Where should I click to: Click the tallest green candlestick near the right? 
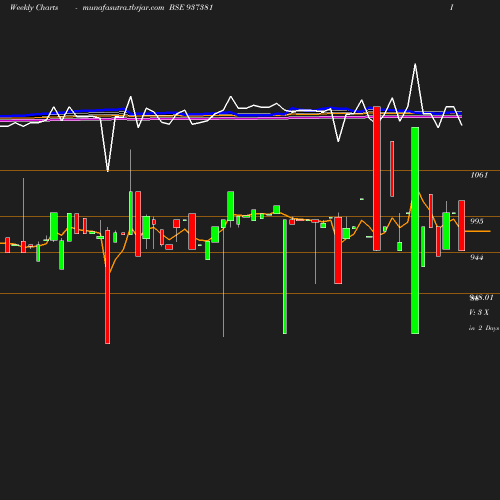coord(415,230)
